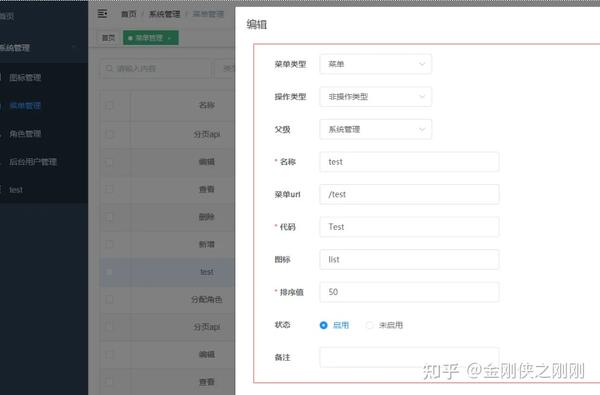The image size is (600, 395).
Task: Click the 分配角色 row name cell
Action: pos(207,299)
